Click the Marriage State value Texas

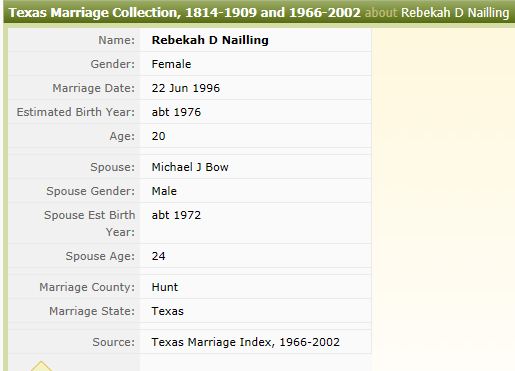point(167,311)
